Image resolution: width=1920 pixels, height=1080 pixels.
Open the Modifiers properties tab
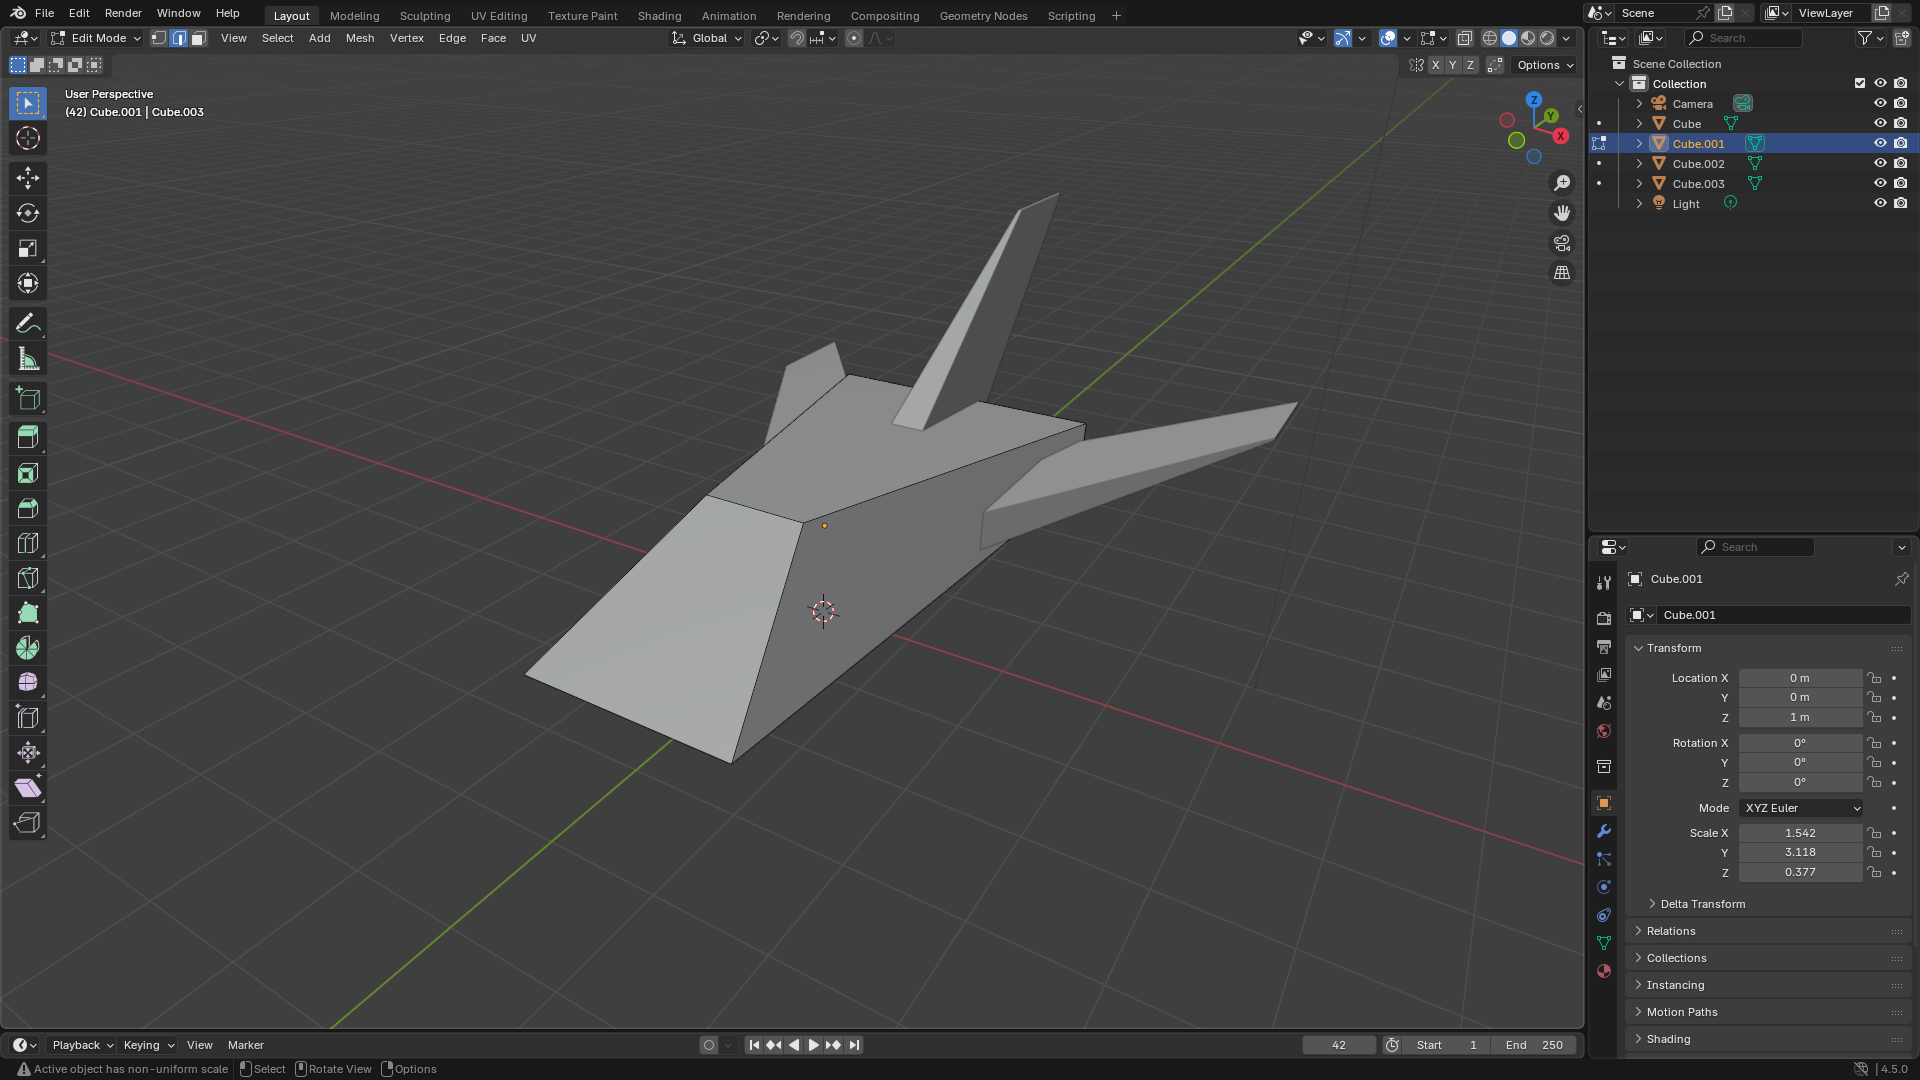click(x=1604, y=831)
